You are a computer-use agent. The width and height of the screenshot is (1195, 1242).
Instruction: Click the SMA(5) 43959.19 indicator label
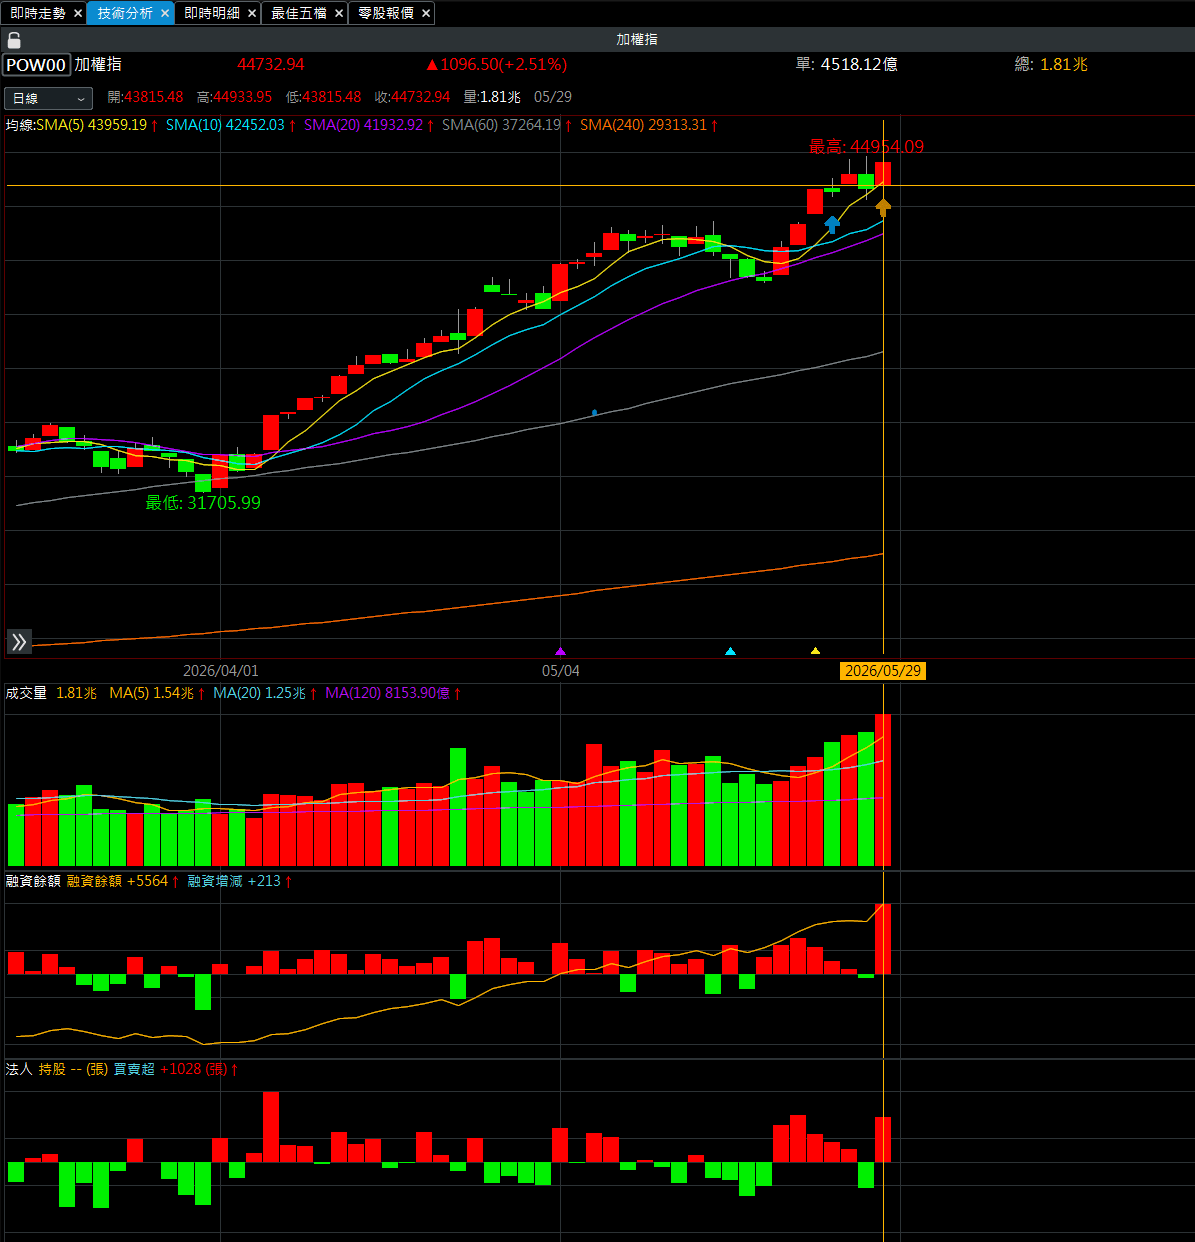point(97,125)
